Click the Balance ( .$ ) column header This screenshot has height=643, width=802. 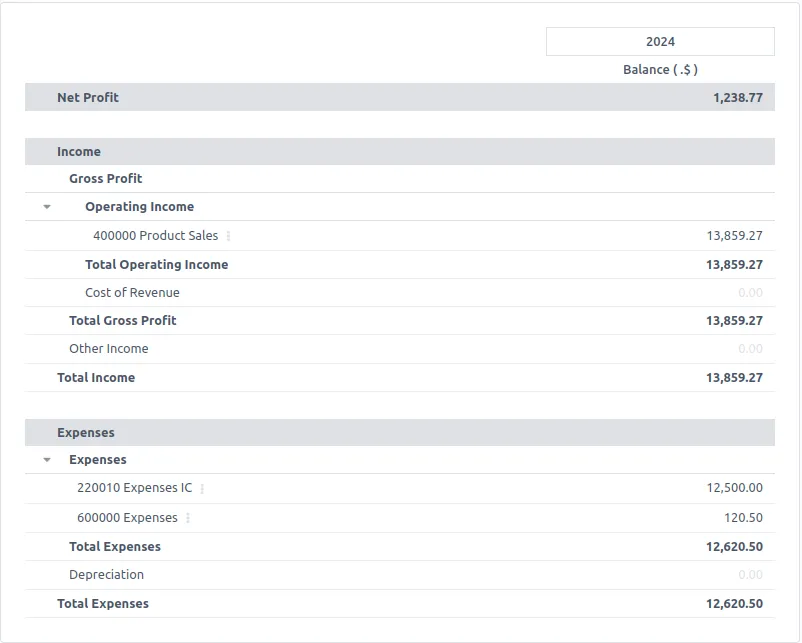[x=660, y=69]
